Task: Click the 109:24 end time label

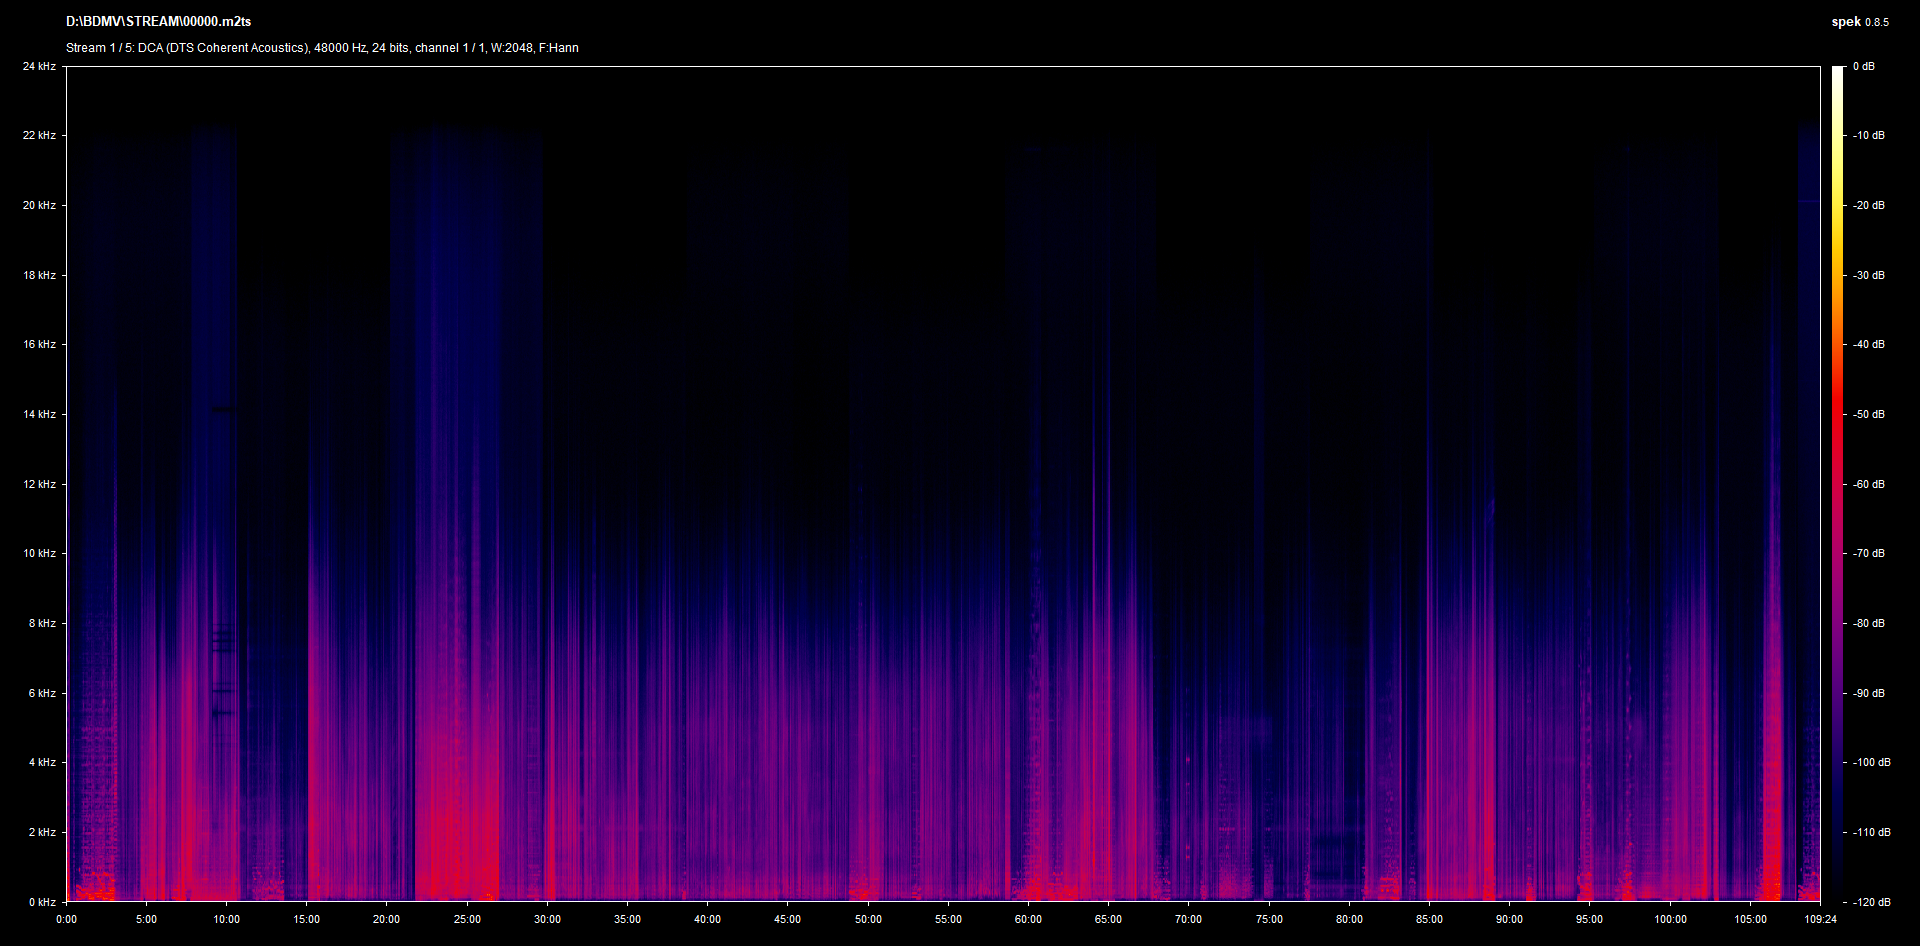Action: (x=1820, y=919)
